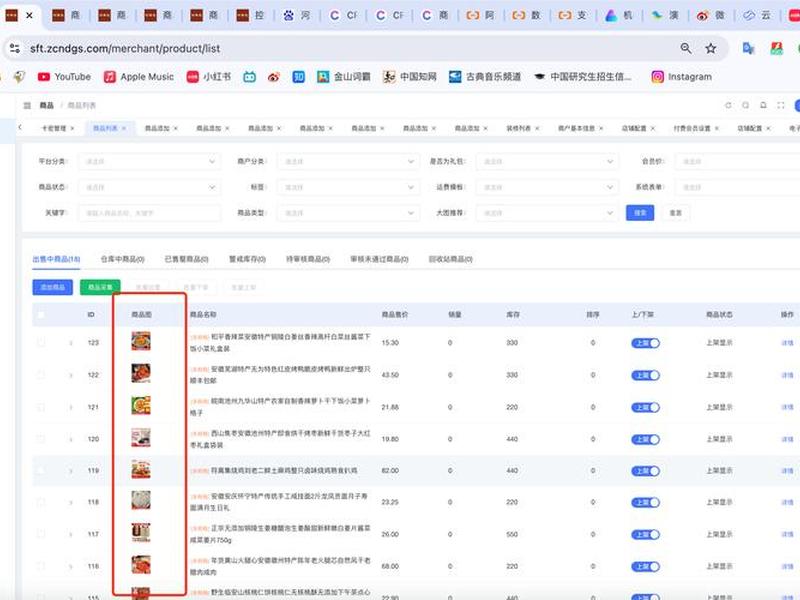Select the 回收站商品(0) tab
Screen dimensions: 800x600
[x=451, y=259]
